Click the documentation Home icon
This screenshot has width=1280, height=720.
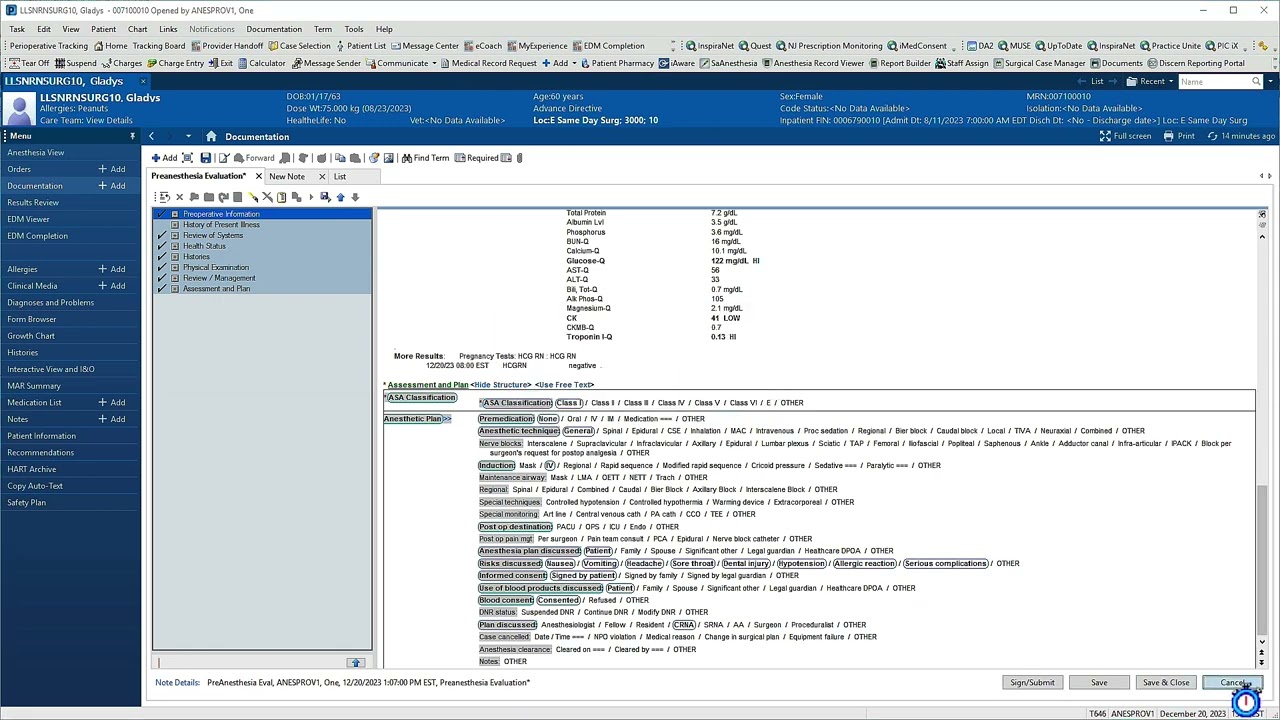tap(211, 136)
